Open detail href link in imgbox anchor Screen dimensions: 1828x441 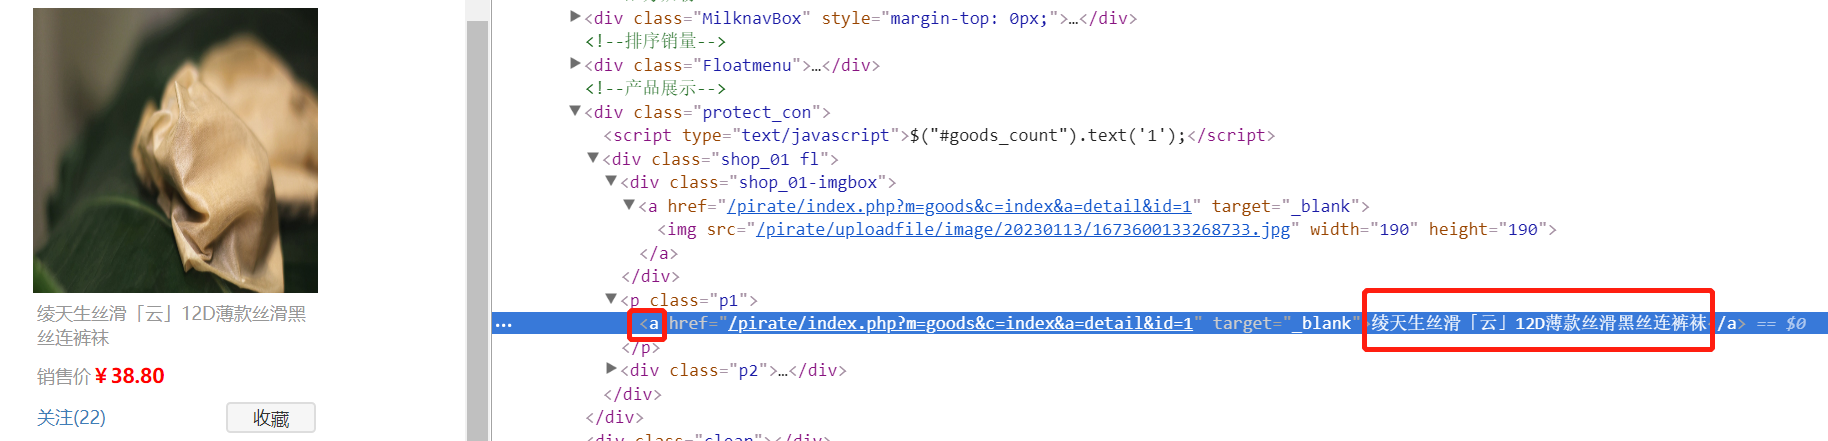pos(960,206)
